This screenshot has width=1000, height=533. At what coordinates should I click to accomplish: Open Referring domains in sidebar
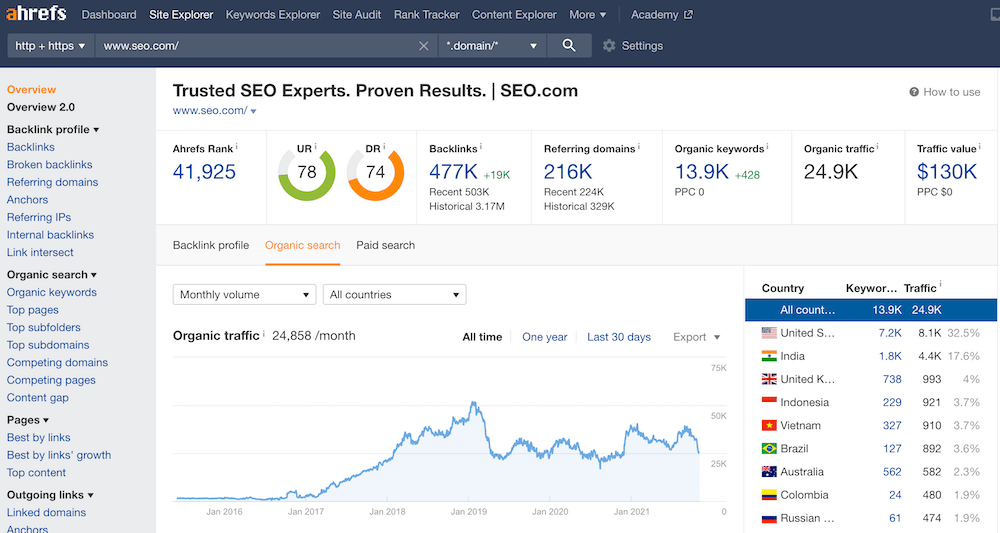coord(52,182)
